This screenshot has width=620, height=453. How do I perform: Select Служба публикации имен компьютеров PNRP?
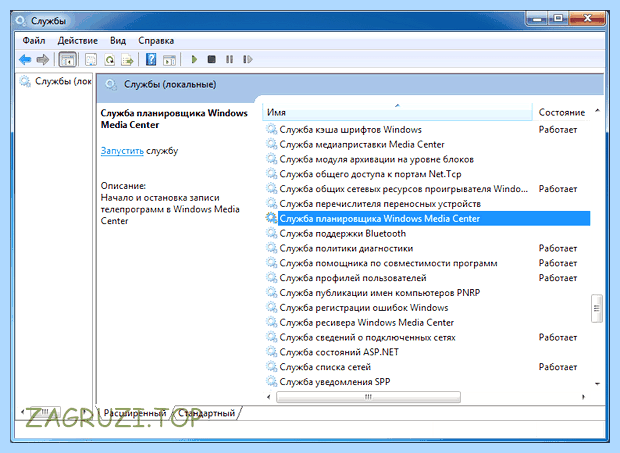click(380, 293)
